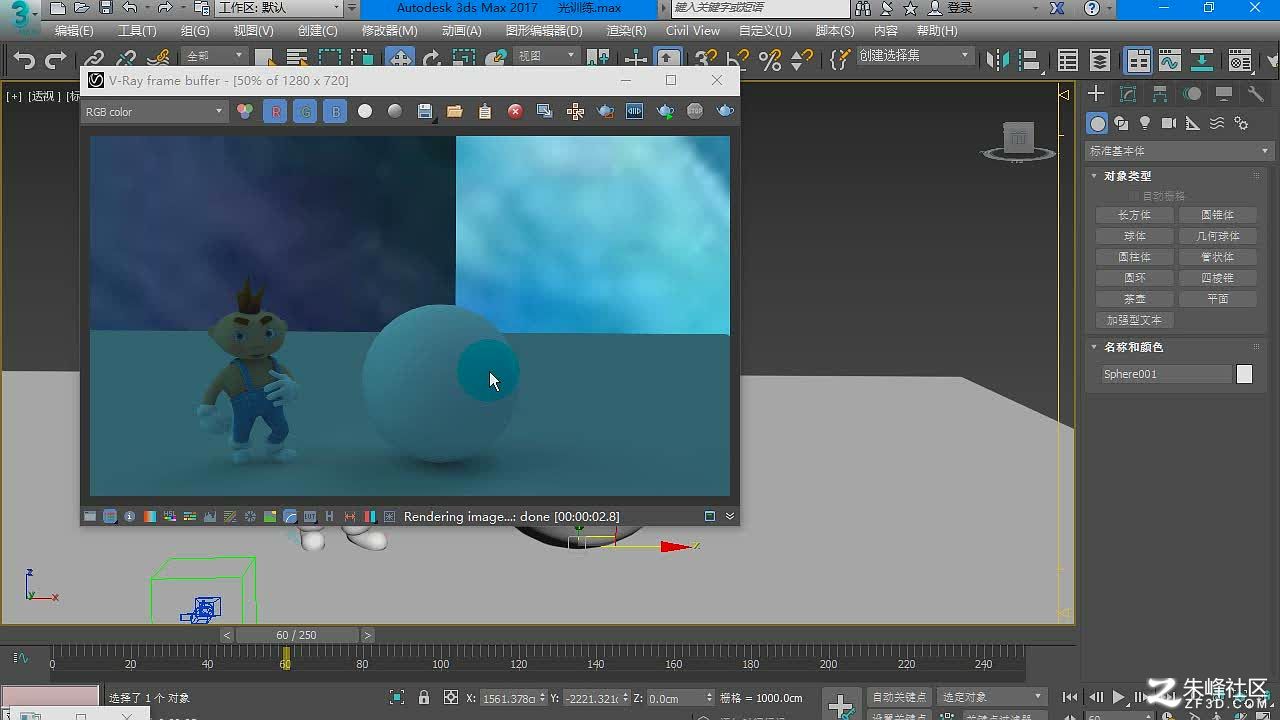Open the 工作区 workspace dropdown
1280x720 pixels.
point(279,8)
